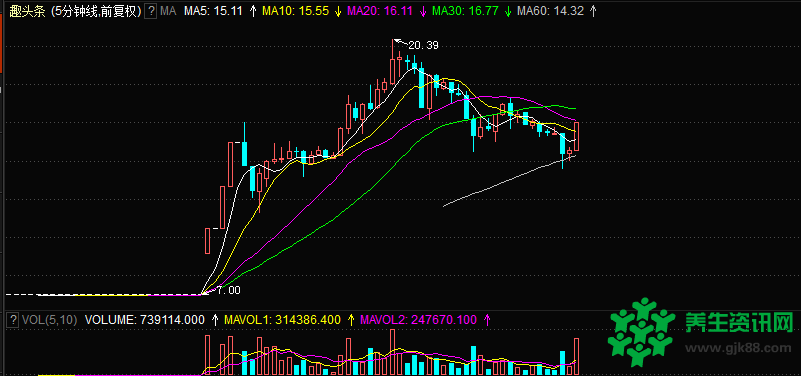Click the (5分钟线,前复权) period label

[96, 12]
